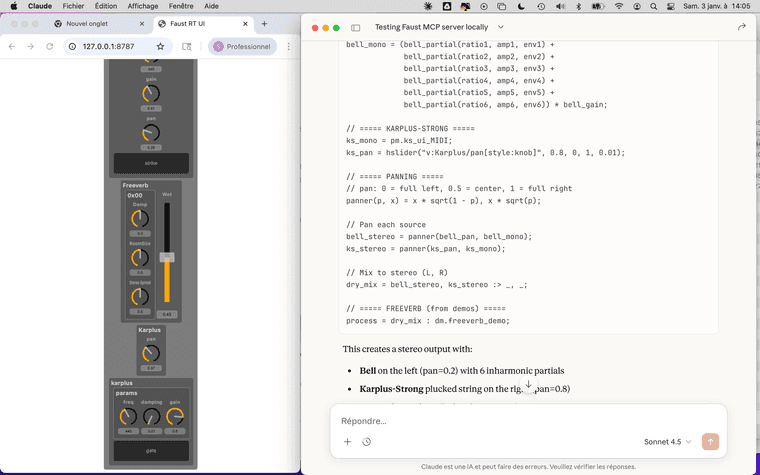Viewport: 760px width, 475px height.
Task: Toggle the Claude sidebar panel icon
Action: coord(356,28)
